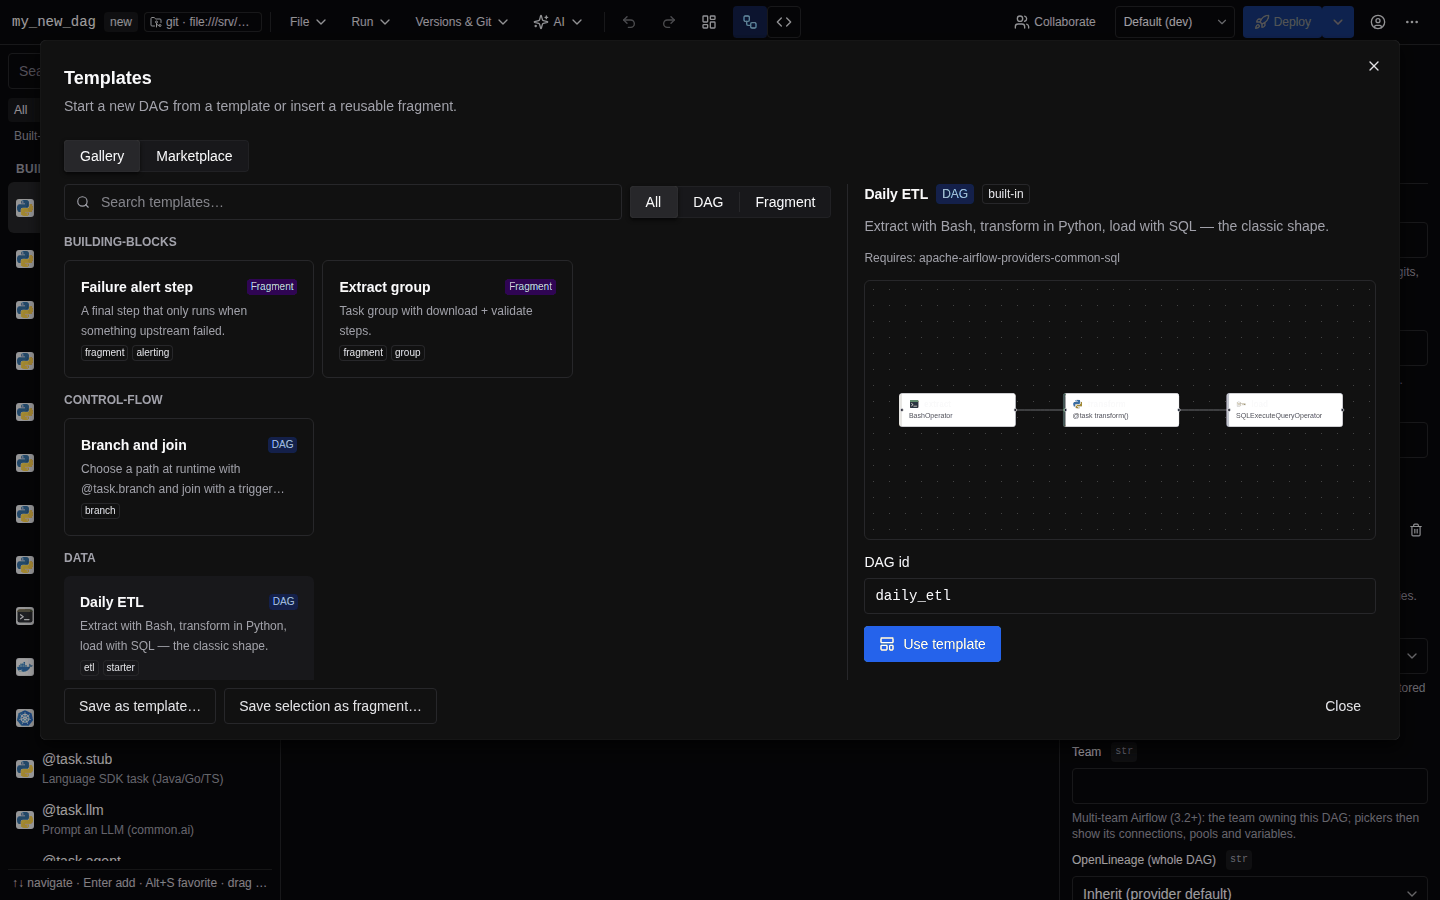Open the templates grid icon in toolbar

[x=709, y=22]
